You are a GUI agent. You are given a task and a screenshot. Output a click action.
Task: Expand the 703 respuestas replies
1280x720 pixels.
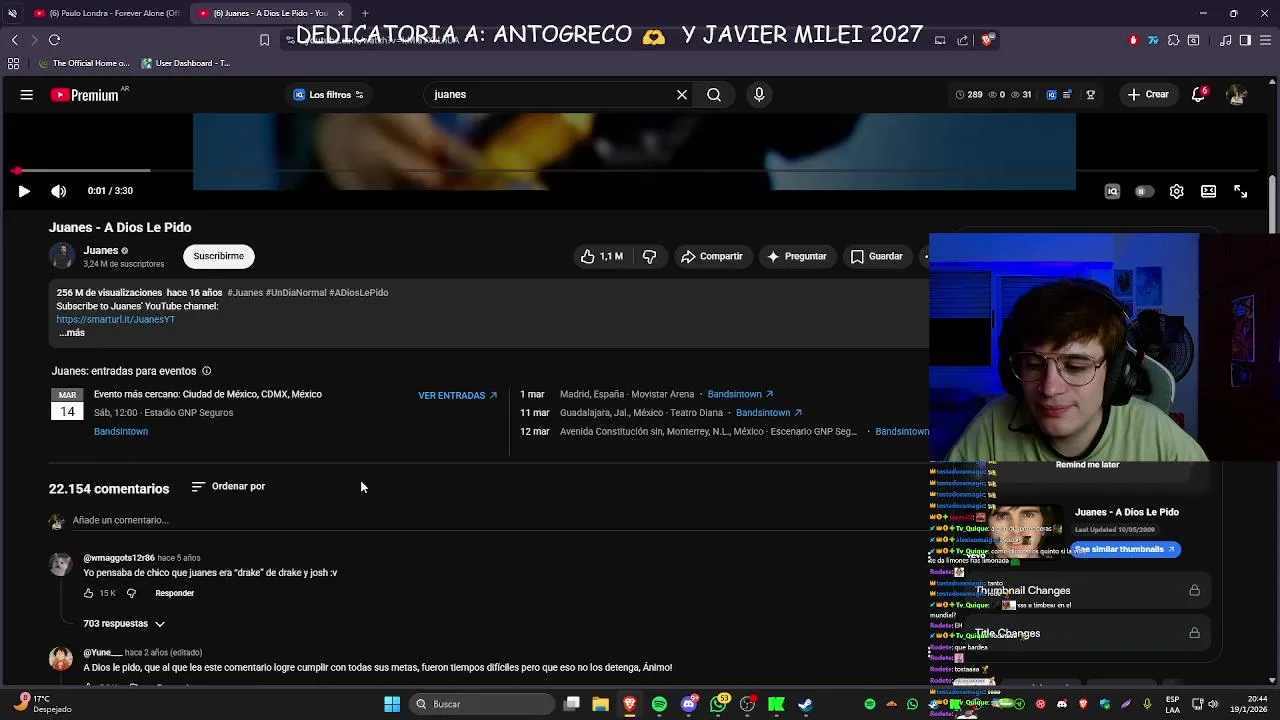click(124, 624)
